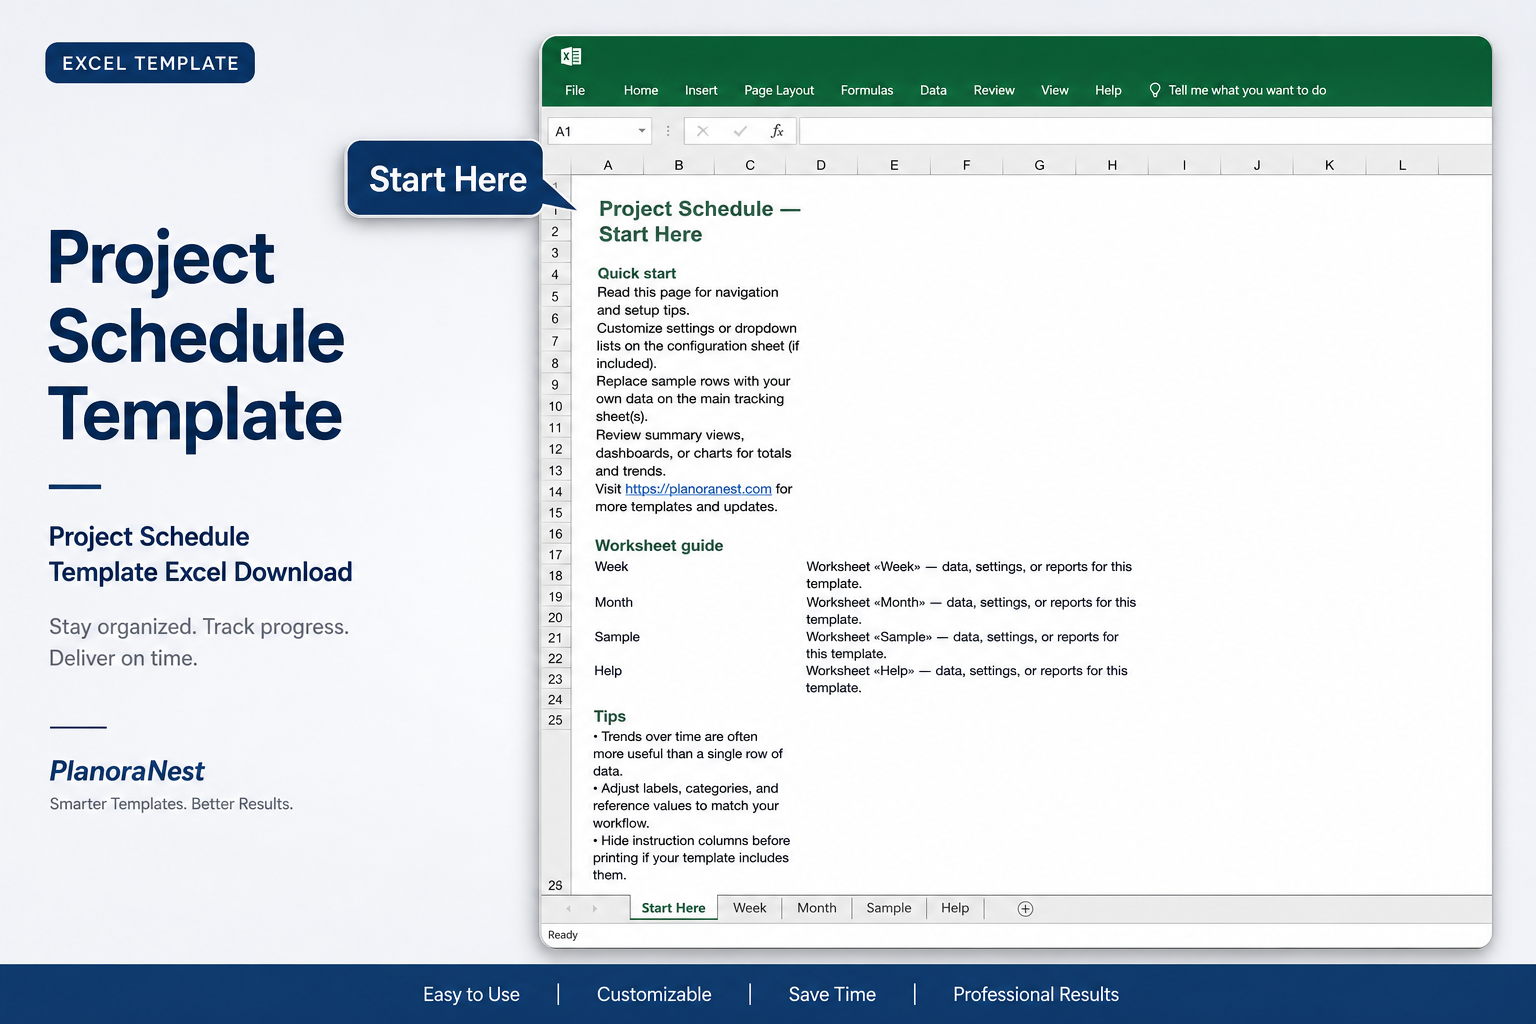Screen dimensions: 1536x1024
Task: Select the Start Here sheet tab
Action: pyautogui.click(x=673, y=908)
